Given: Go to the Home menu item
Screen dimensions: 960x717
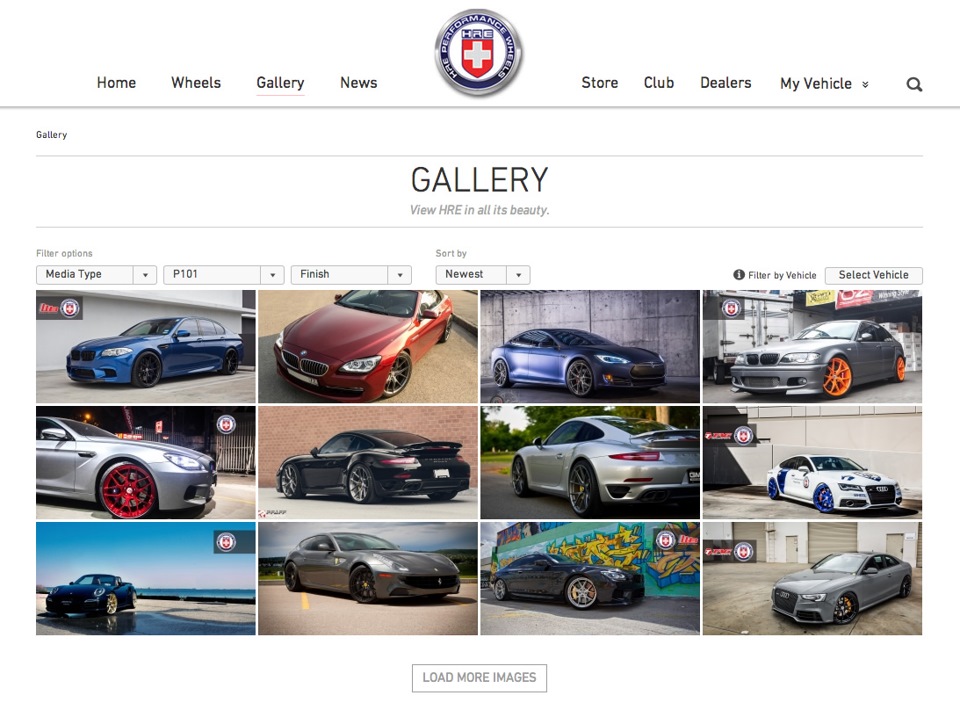Looking at the screenshot, I should 116,83.
